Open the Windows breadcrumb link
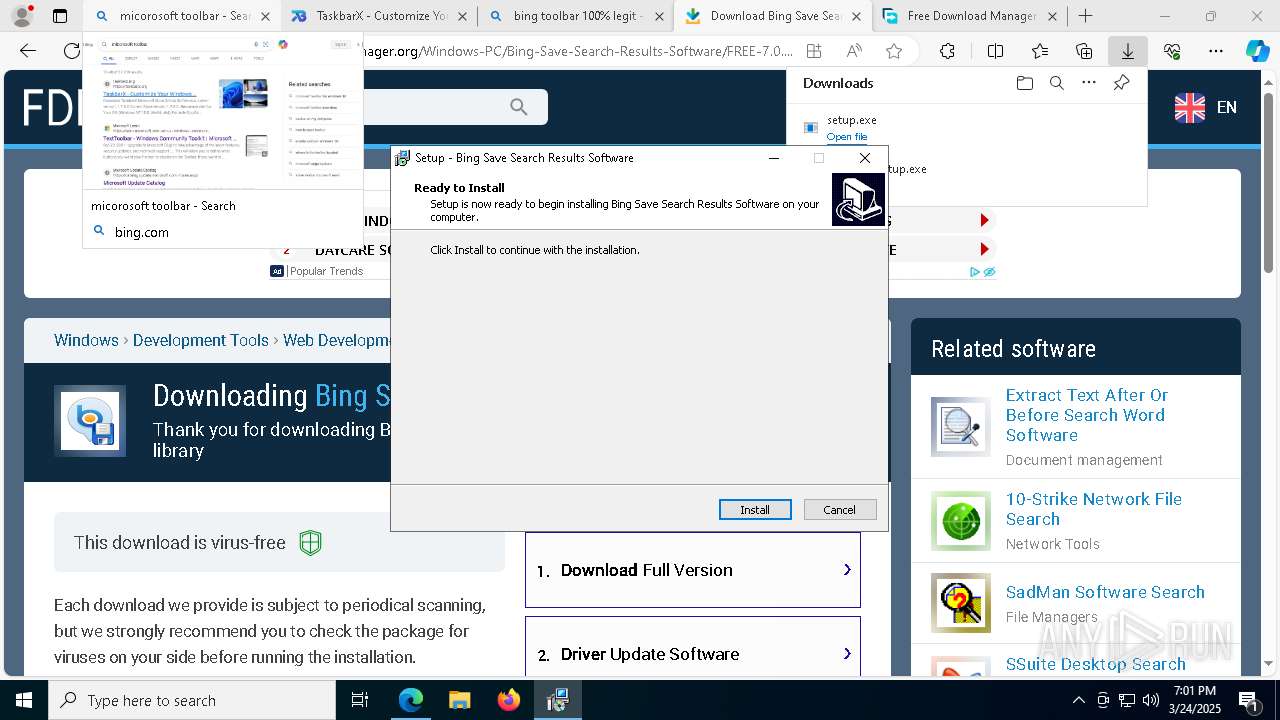The height and width of the screenshot is (720, 1280). click(x=86, y=340)
